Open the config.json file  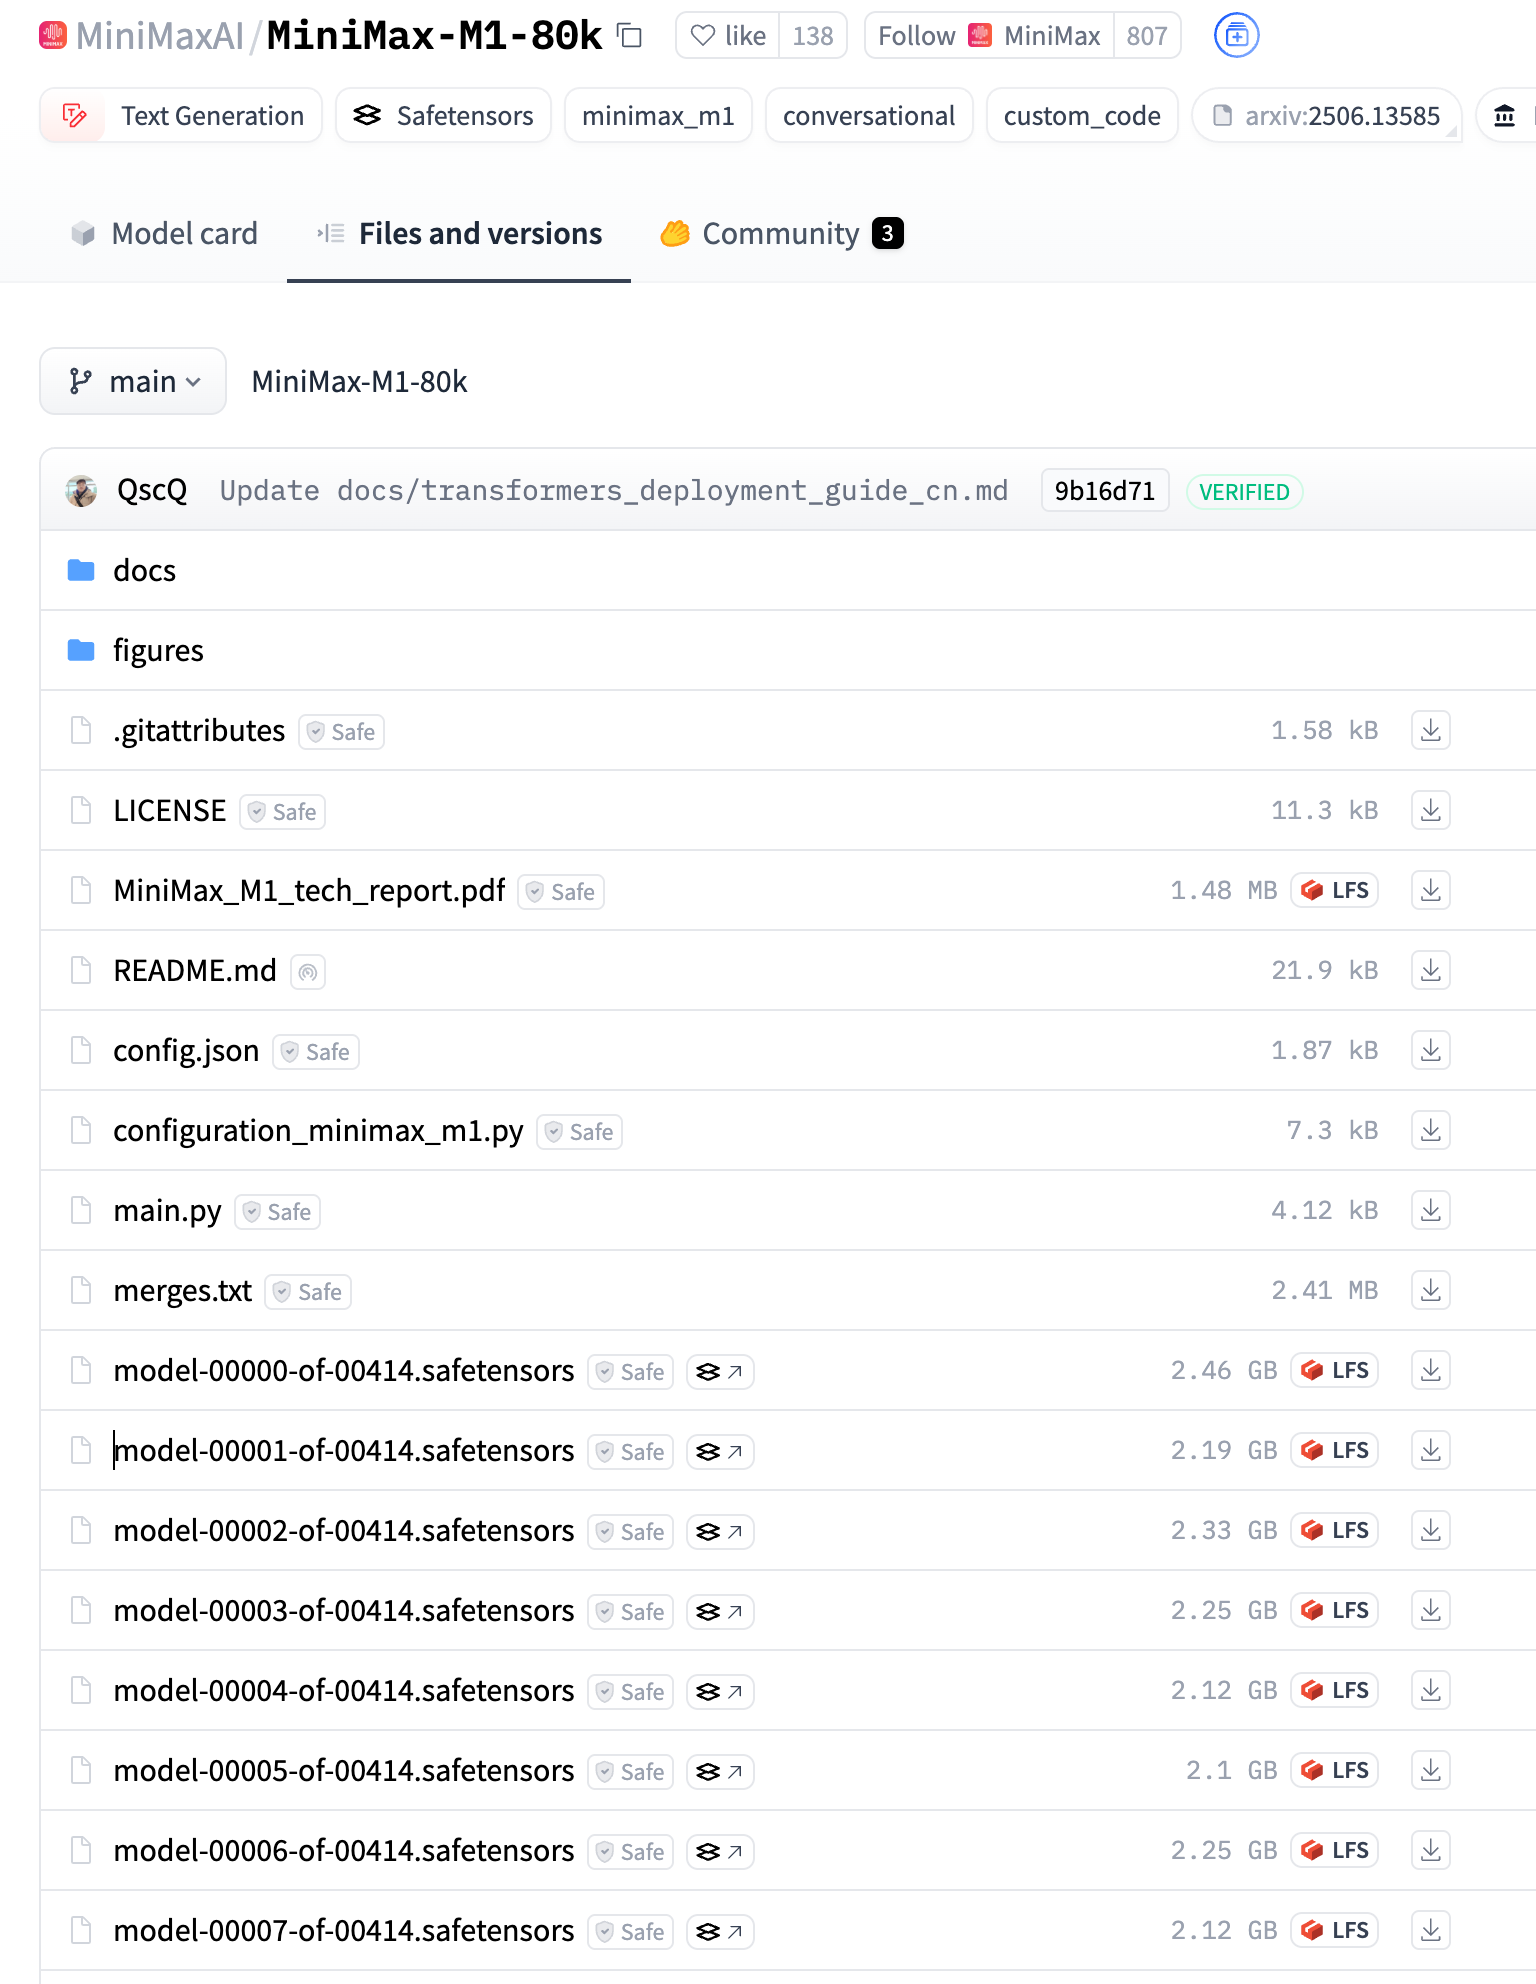pos(186,1050)
